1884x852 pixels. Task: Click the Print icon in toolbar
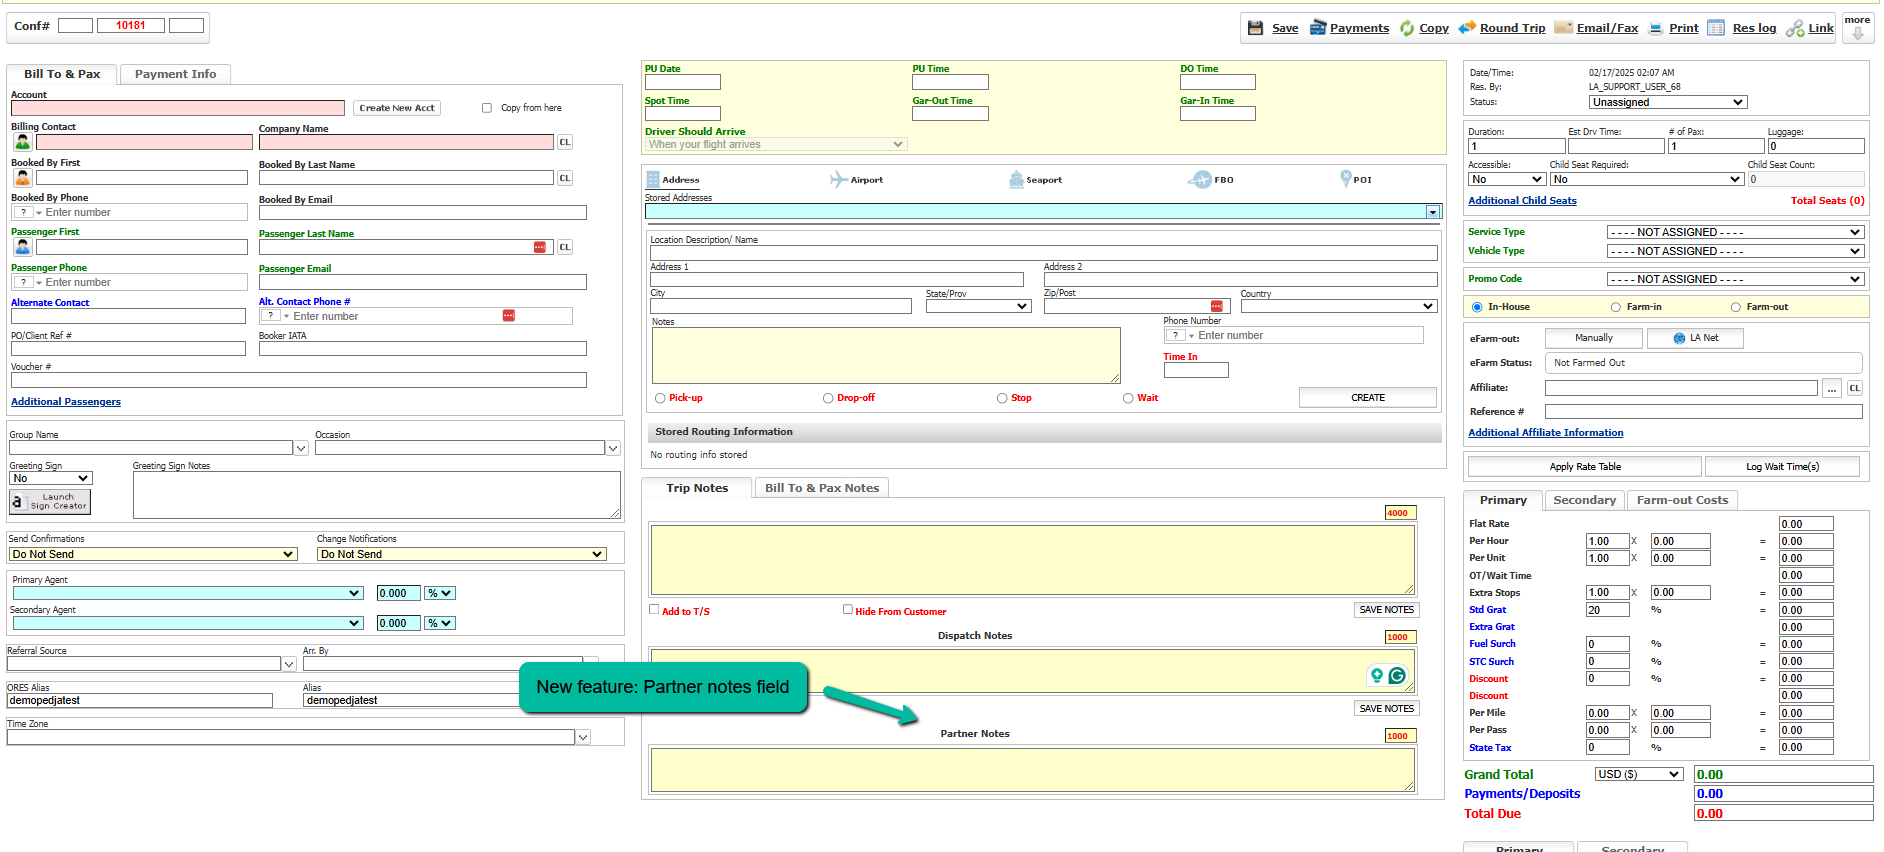click(1656, 28)
